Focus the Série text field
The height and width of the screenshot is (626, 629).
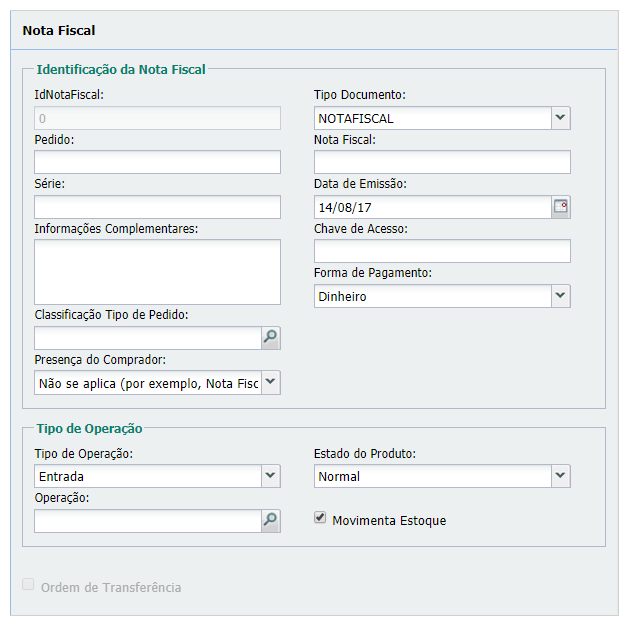(157, 207)
